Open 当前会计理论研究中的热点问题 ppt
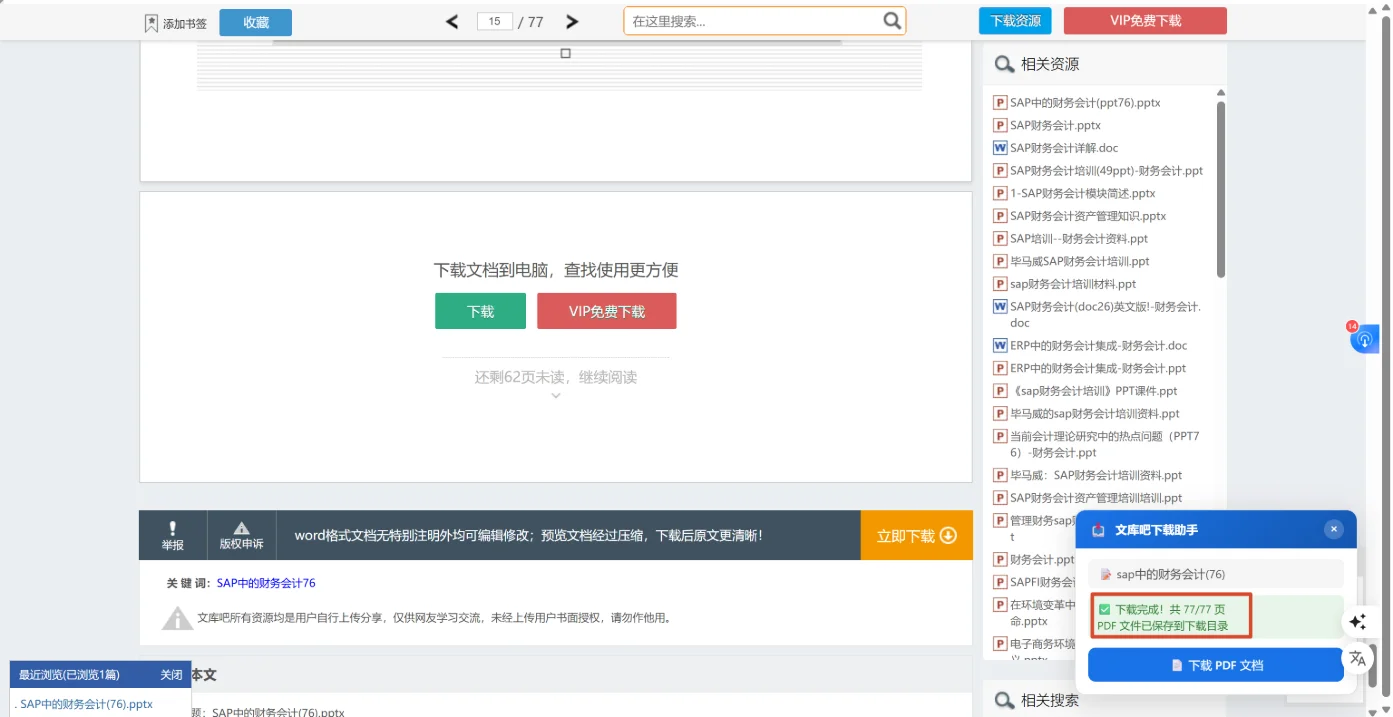1393x717 pixels. (x=1104, y=444)
